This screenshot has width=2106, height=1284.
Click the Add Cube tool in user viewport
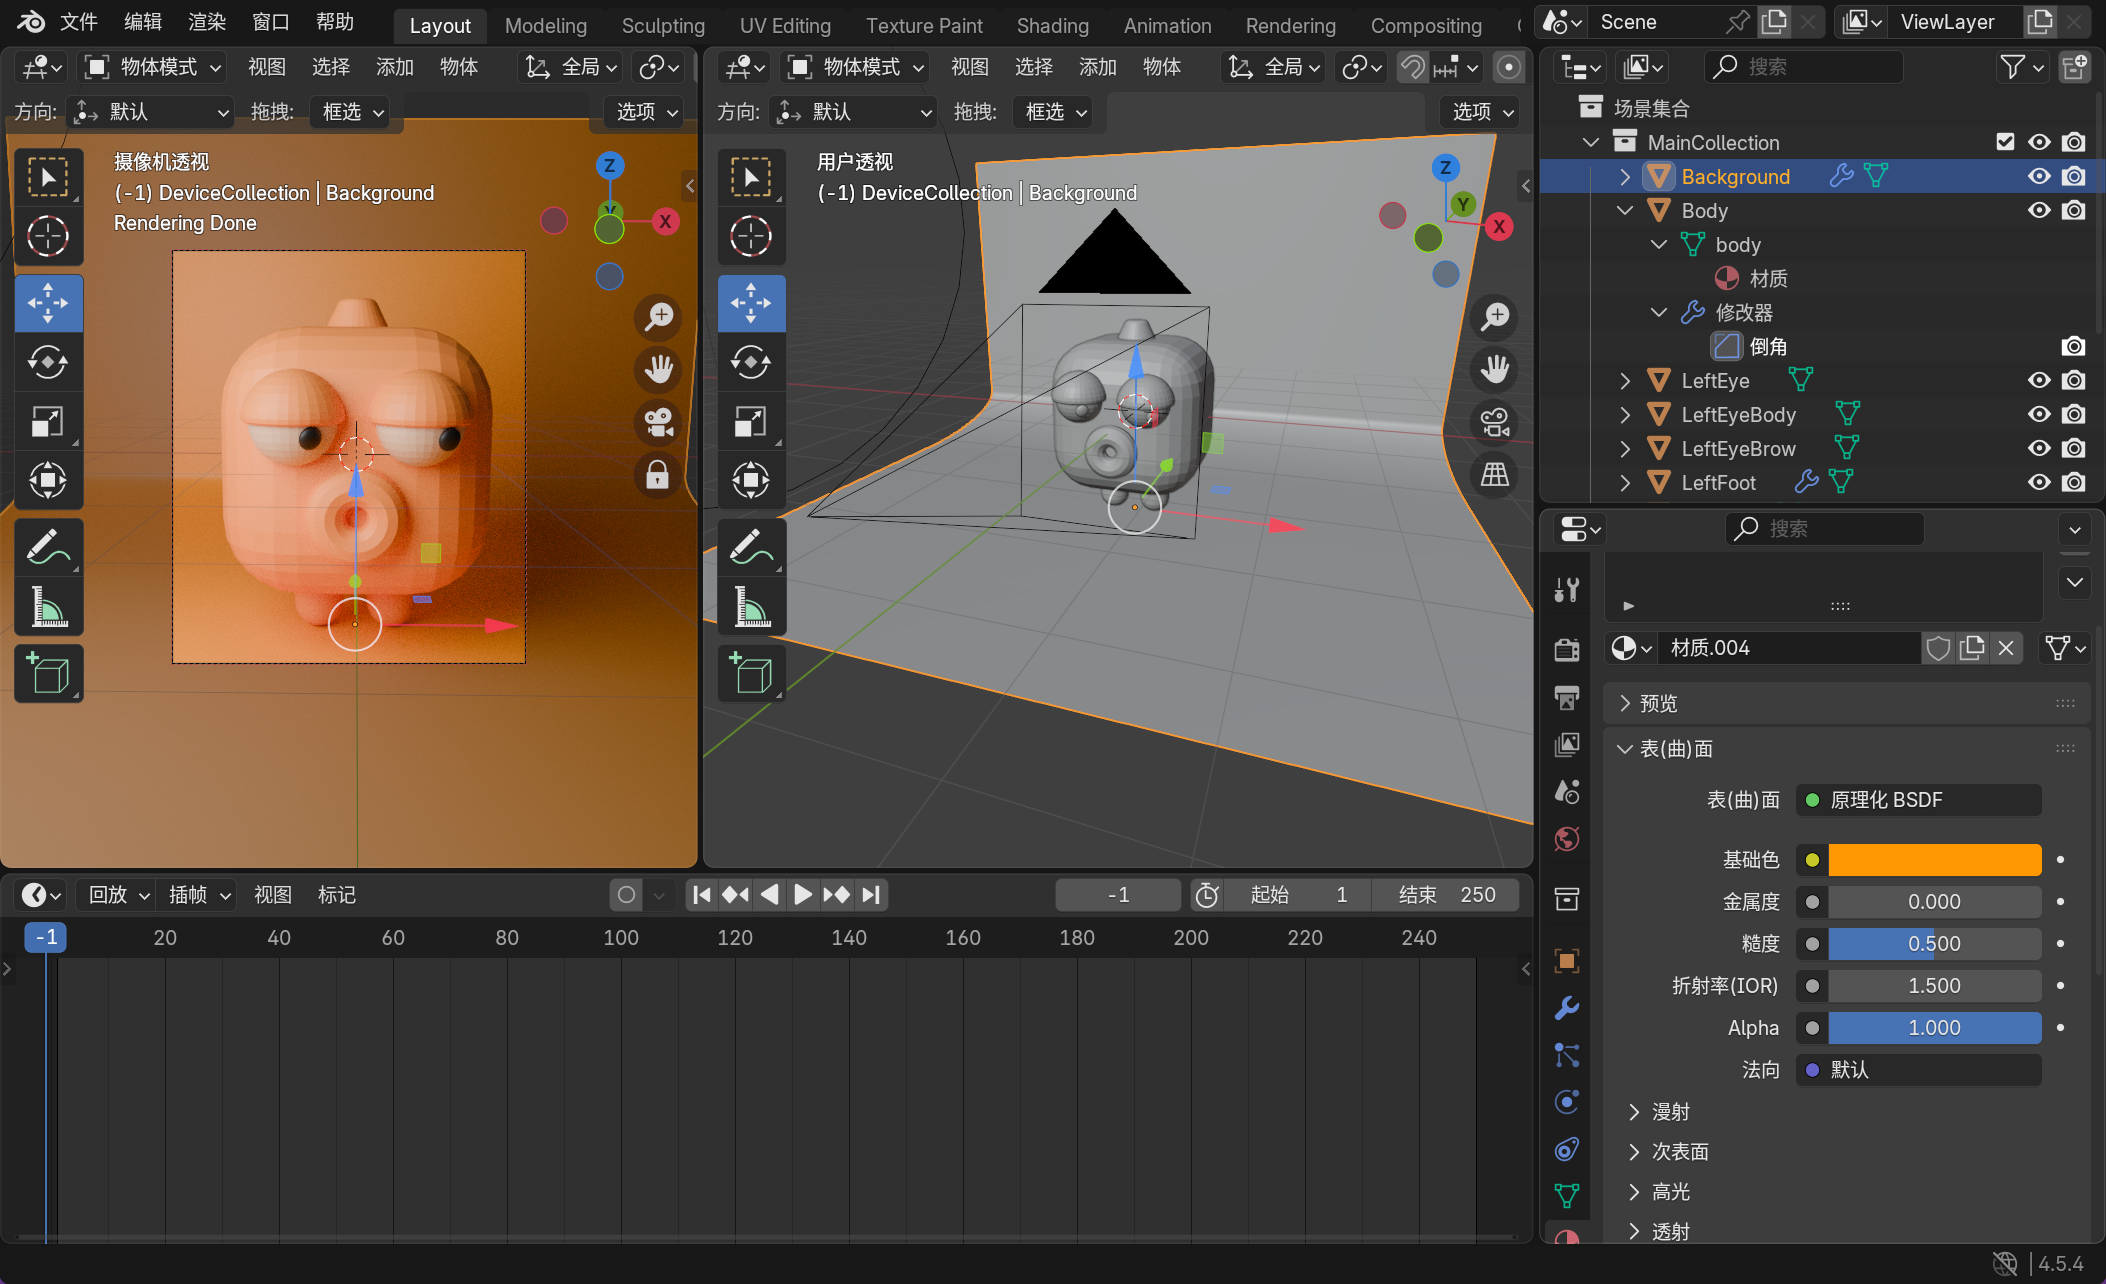751,673
